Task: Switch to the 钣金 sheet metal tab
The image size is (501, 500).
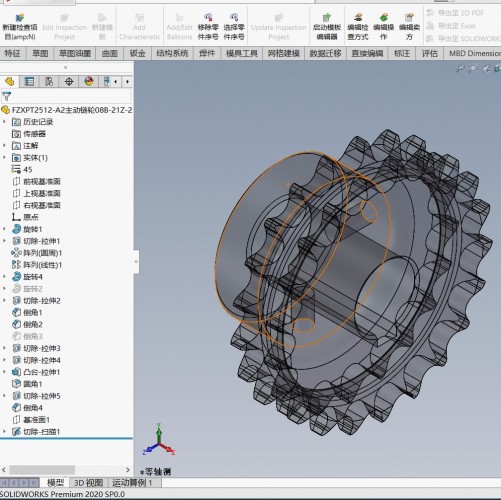Action: point(137,53)
